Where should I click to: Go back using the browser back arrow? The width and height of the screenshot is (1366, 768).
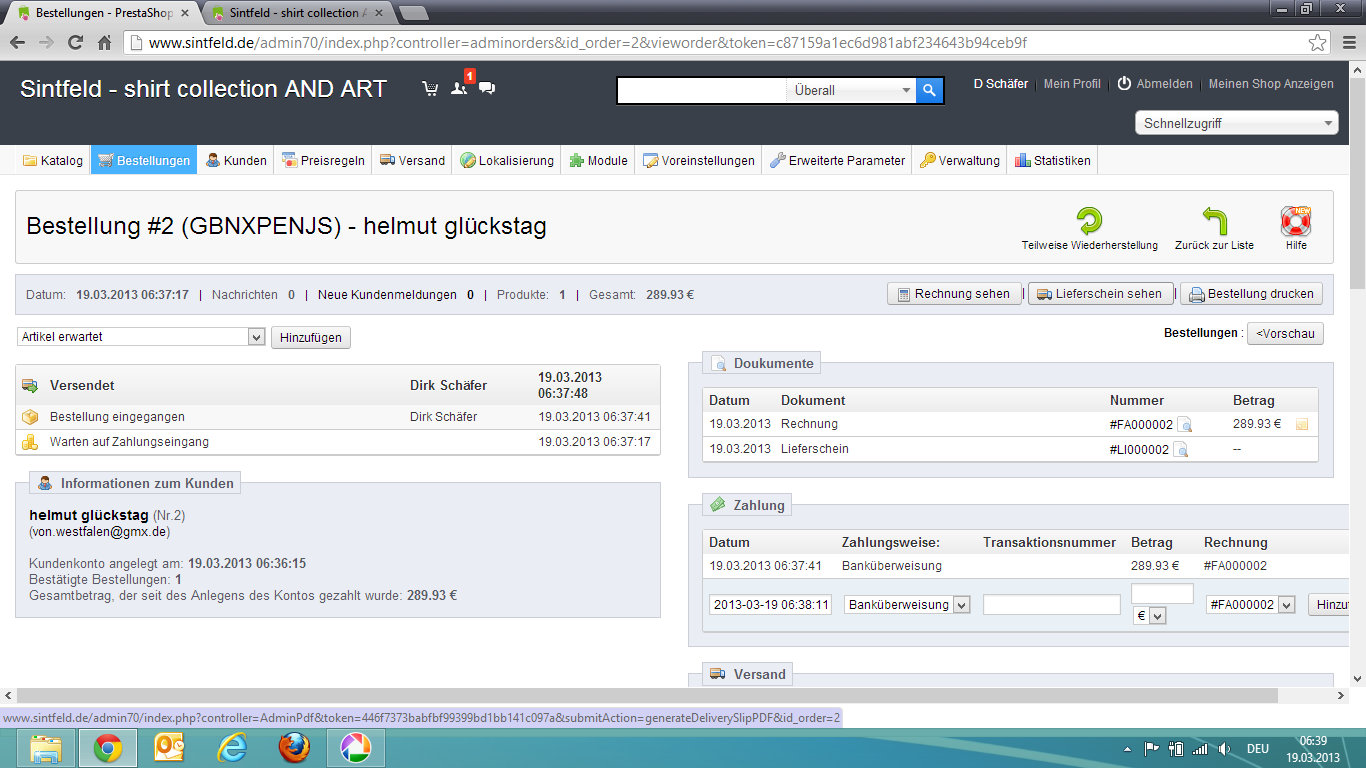(x=18, y=43)
